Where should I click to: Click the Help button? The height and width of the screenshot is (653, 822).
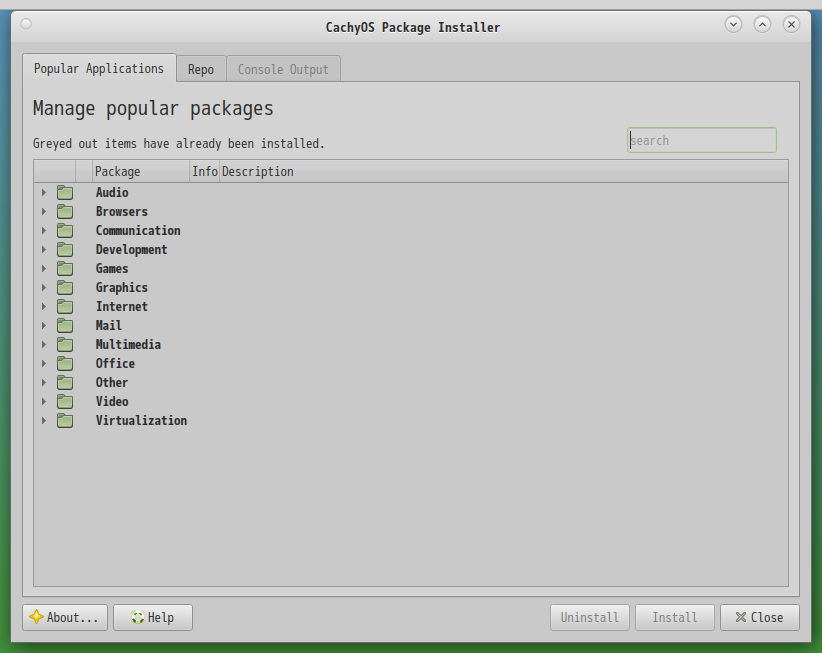[x=153, y=617]
